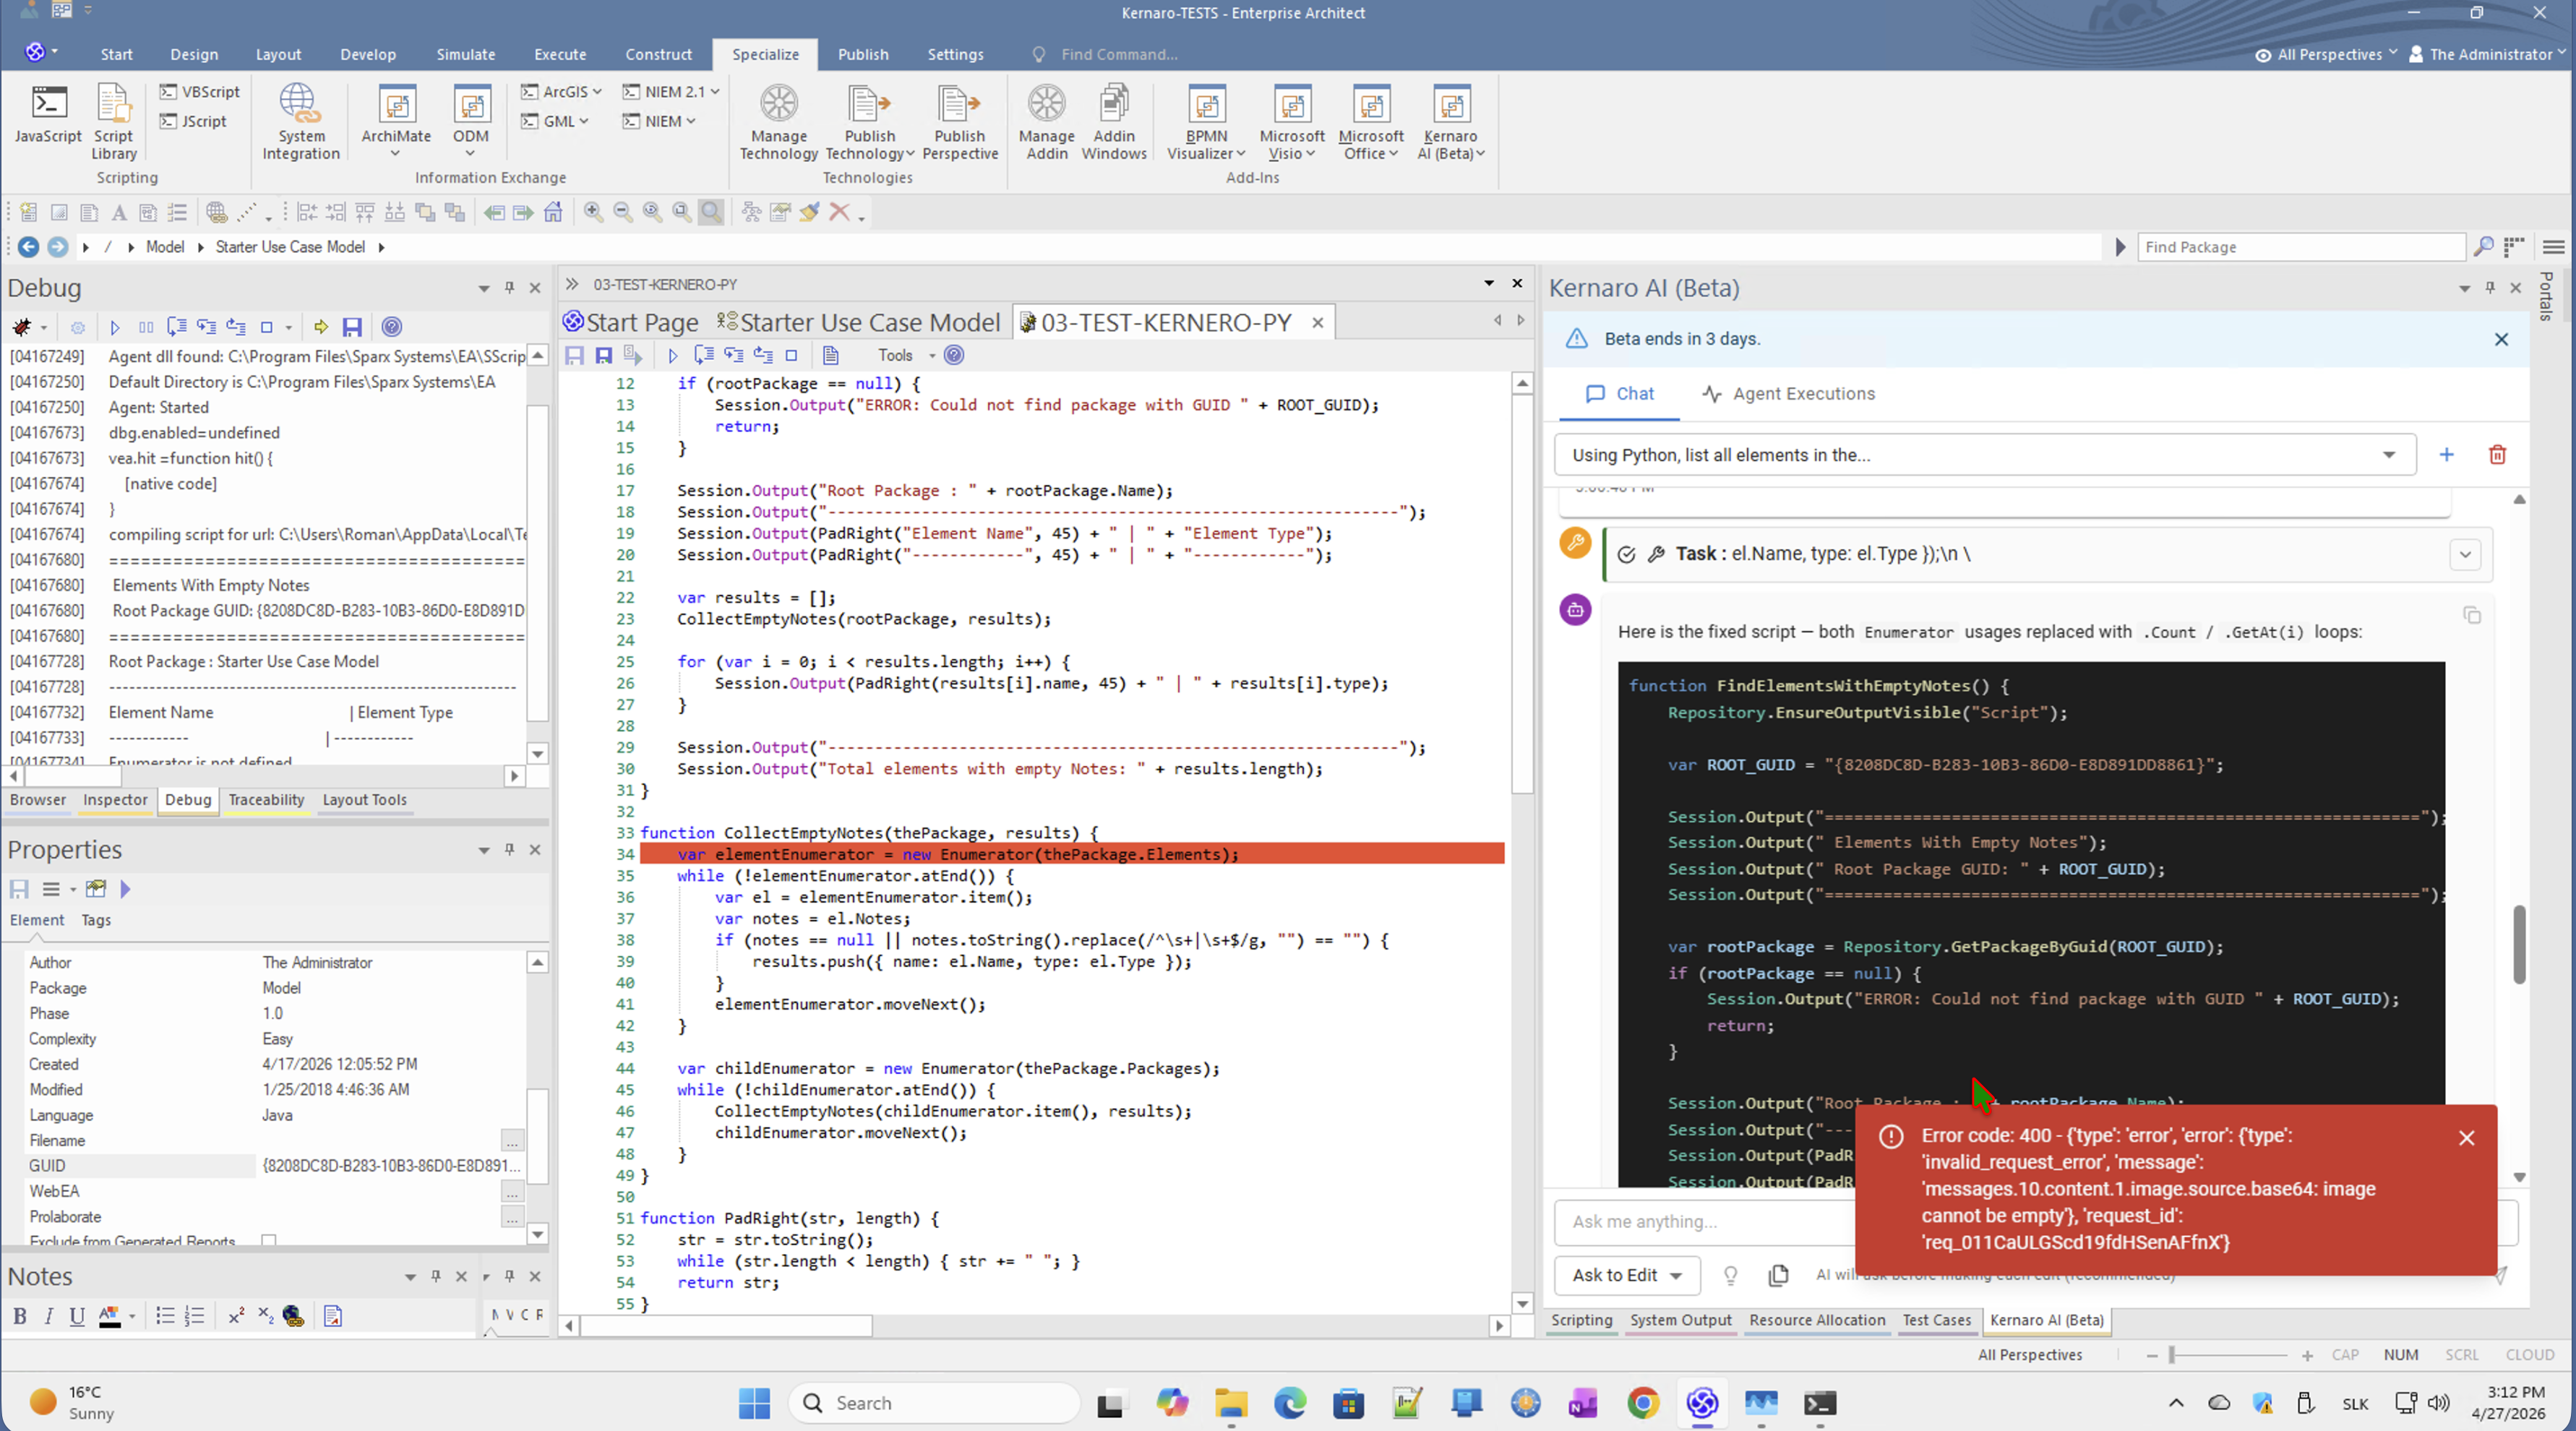Select the Starter Use Case Model tab

(858, 322)
